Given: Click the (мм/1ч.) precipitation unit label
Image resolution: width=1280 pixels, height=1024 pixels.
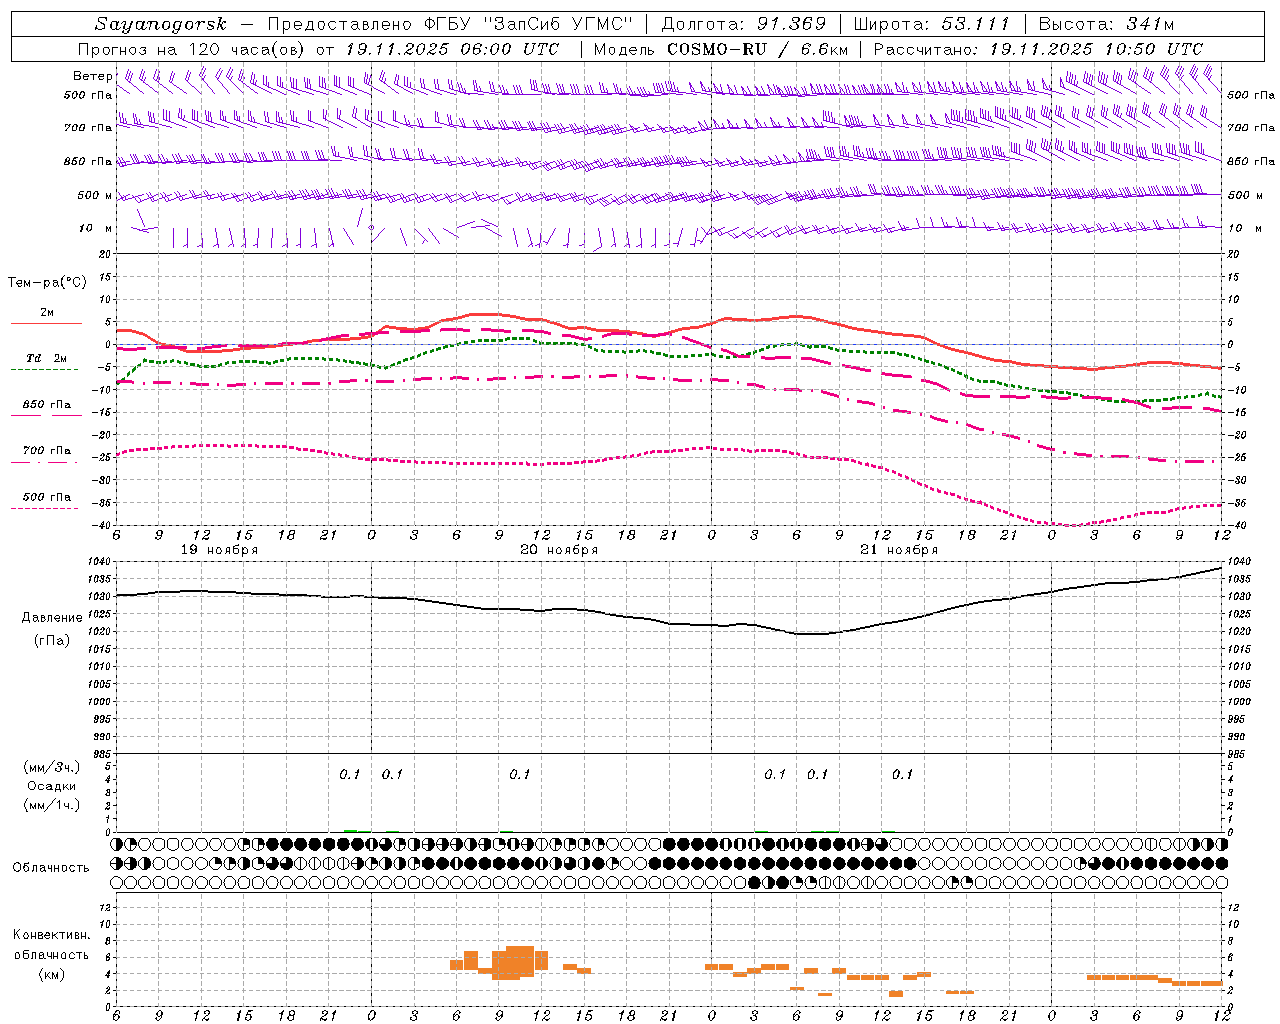Looking at the screenshot, I should pyautogui.click(x=52, y=805).
